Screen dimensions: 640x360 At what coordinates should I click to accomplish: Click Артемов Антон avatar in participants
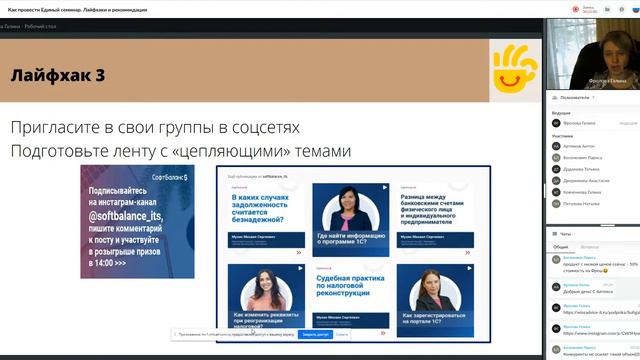click(556, 146)
